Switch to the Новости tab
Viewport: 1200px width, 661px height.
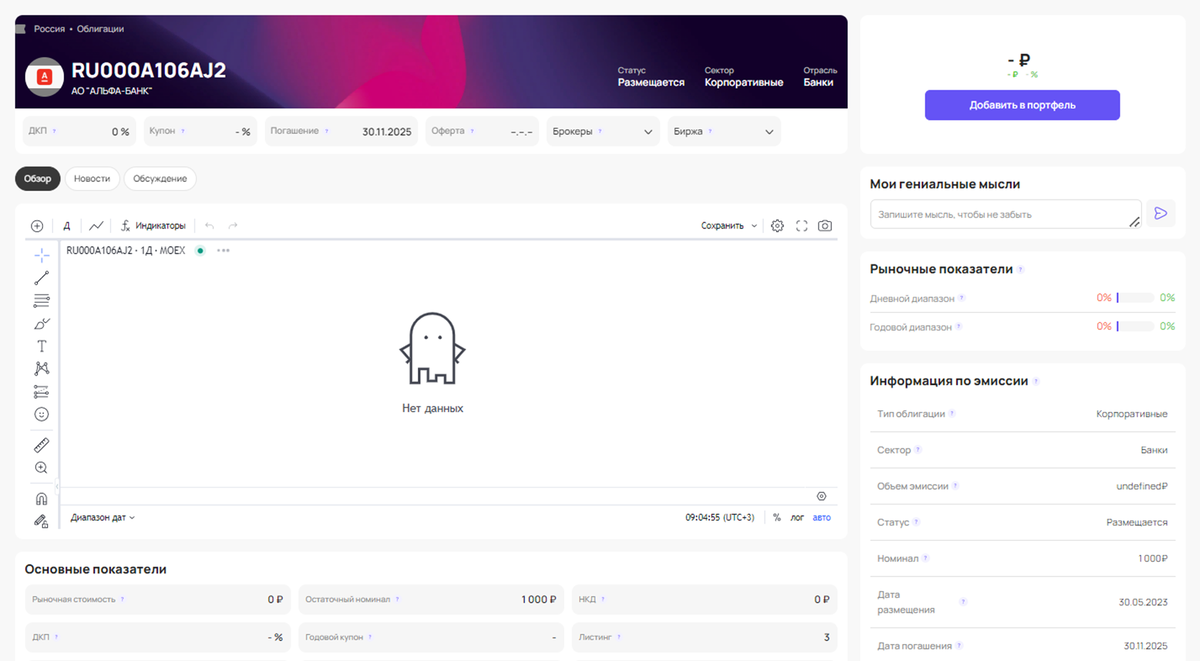coord(92,179)
